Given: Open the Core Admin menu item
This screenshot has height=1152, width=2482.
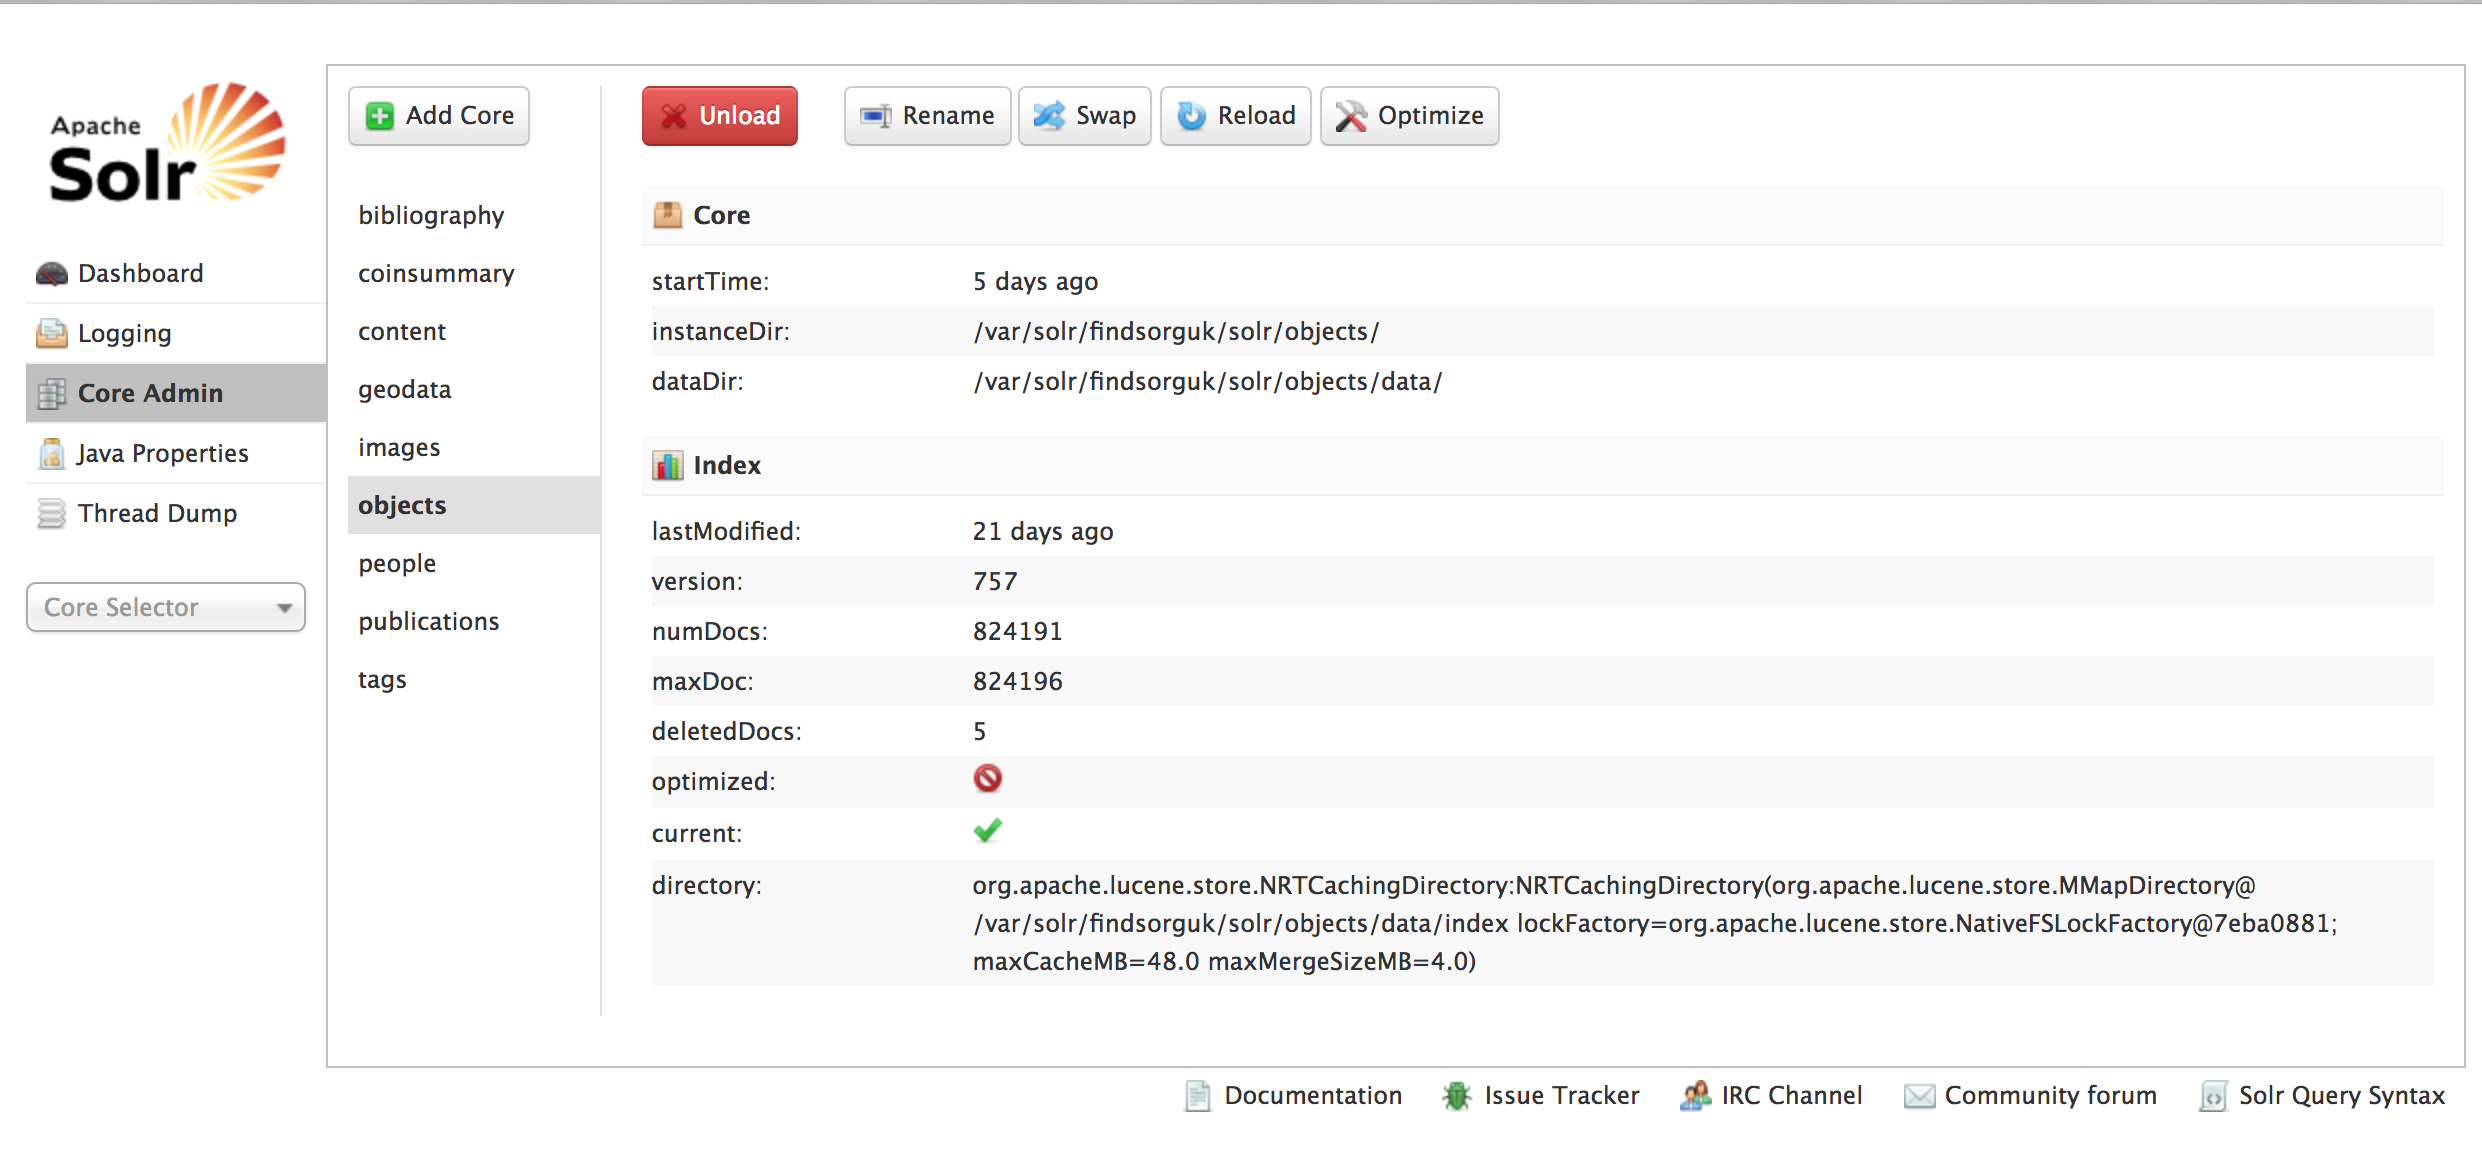Looking at the screenshot, I should [150, 393].
